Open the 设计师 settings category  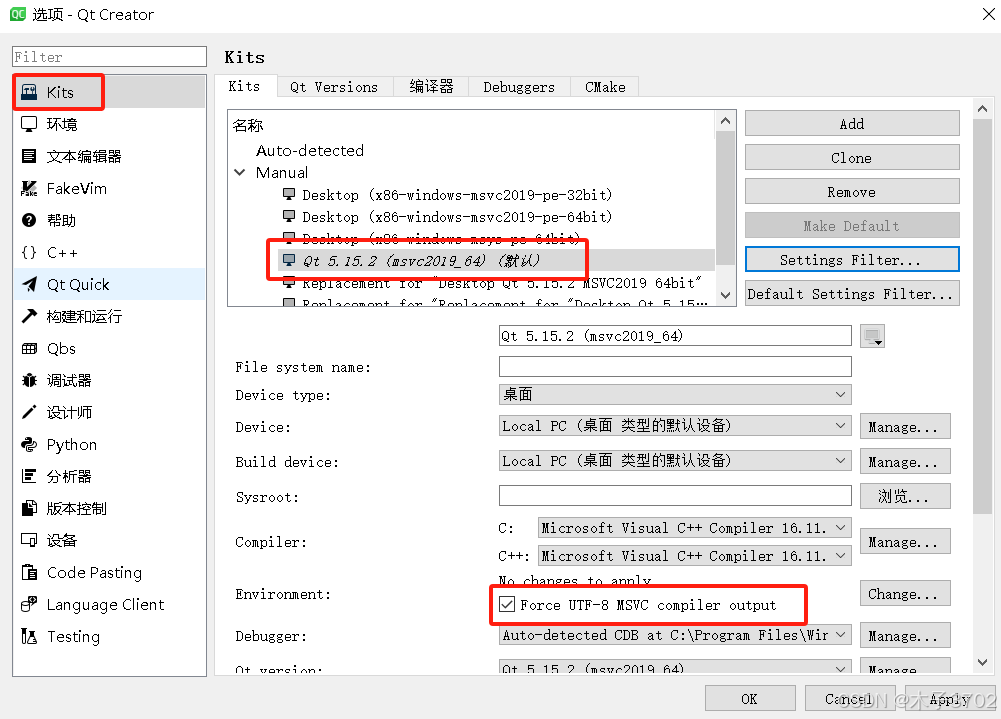(x=109, y=412)
